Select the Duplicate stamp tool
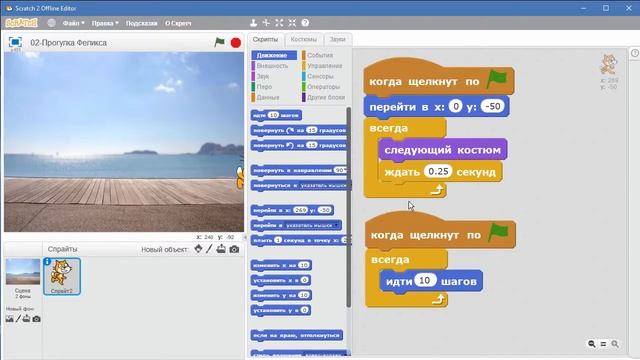Viewport: 640px width, 360px height. pyautogui.click(x=253, y=23)
